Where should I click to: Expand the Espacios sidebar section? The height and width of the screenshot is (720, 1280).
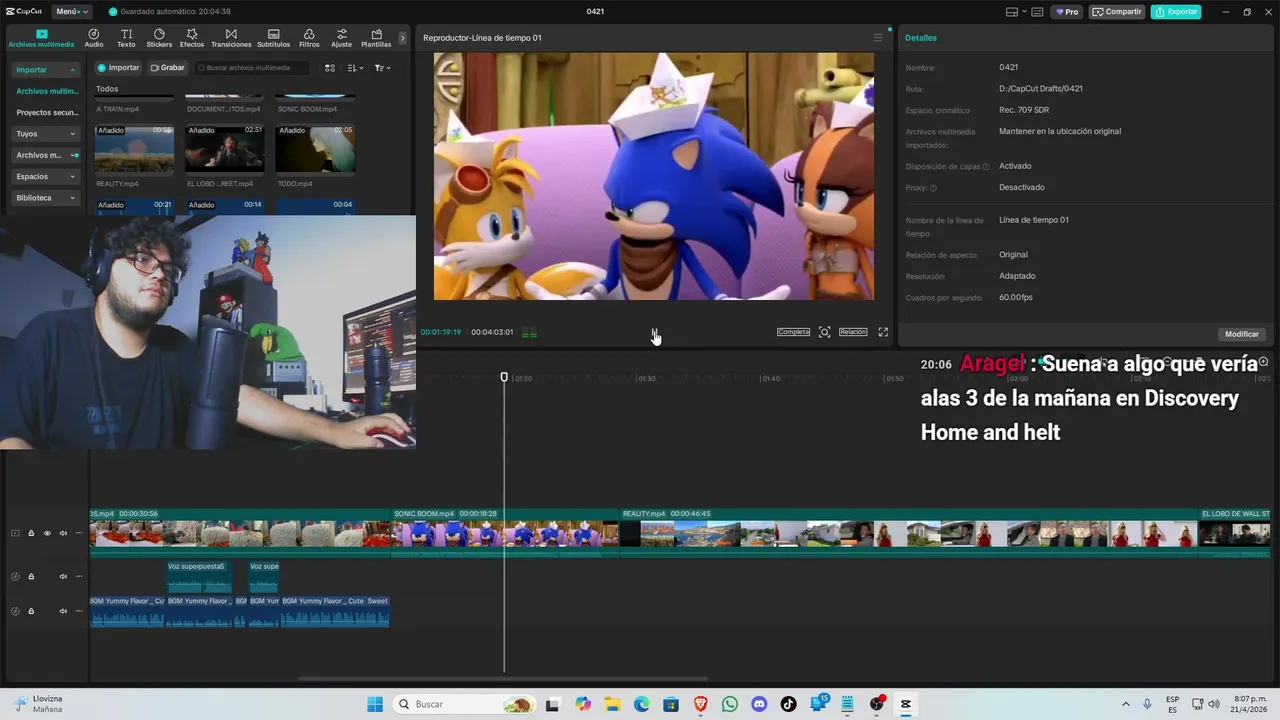(x=45, y=176)
